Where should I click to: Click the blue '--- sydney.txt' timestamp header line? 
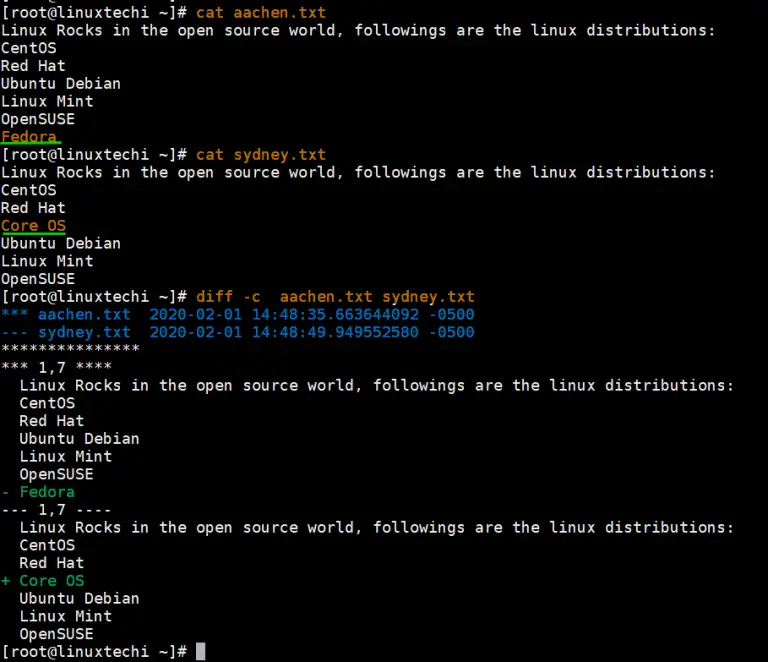coord(238,332)
